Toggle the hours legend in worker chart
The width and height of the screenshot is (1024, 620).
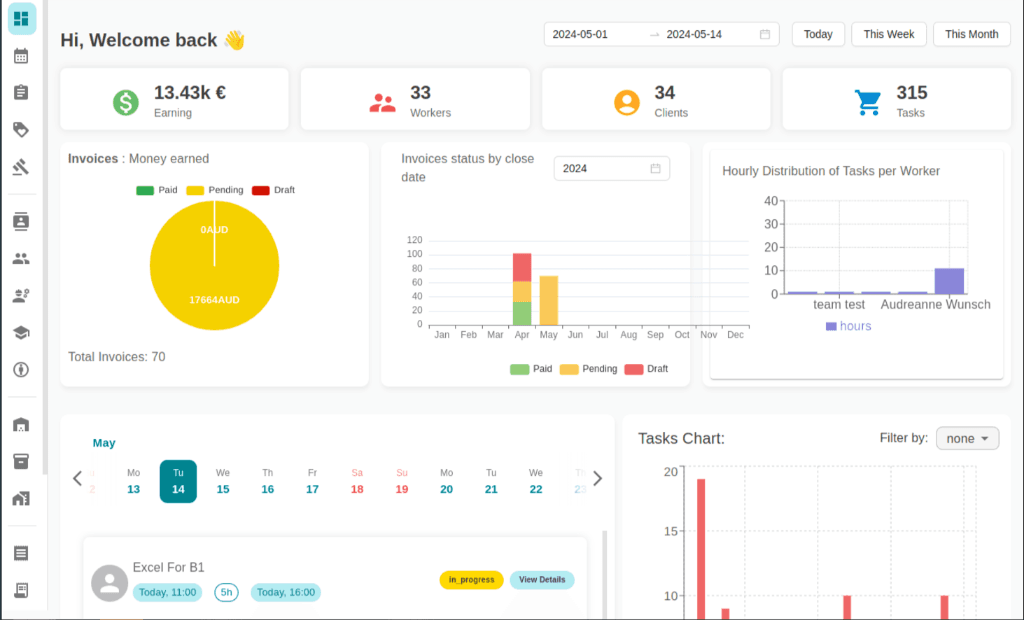[x=848, y=326]
